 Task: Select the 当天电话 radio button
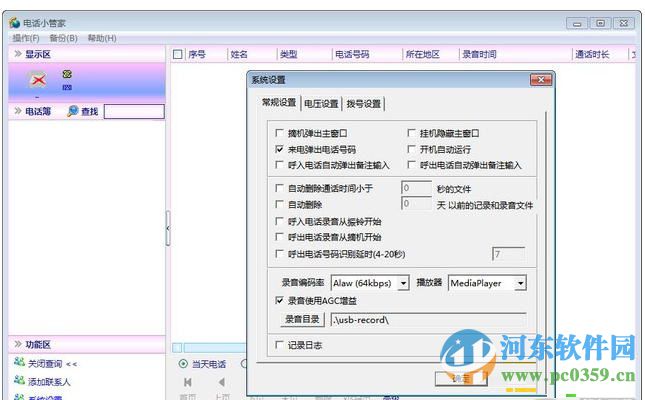(x=183, y=364)
